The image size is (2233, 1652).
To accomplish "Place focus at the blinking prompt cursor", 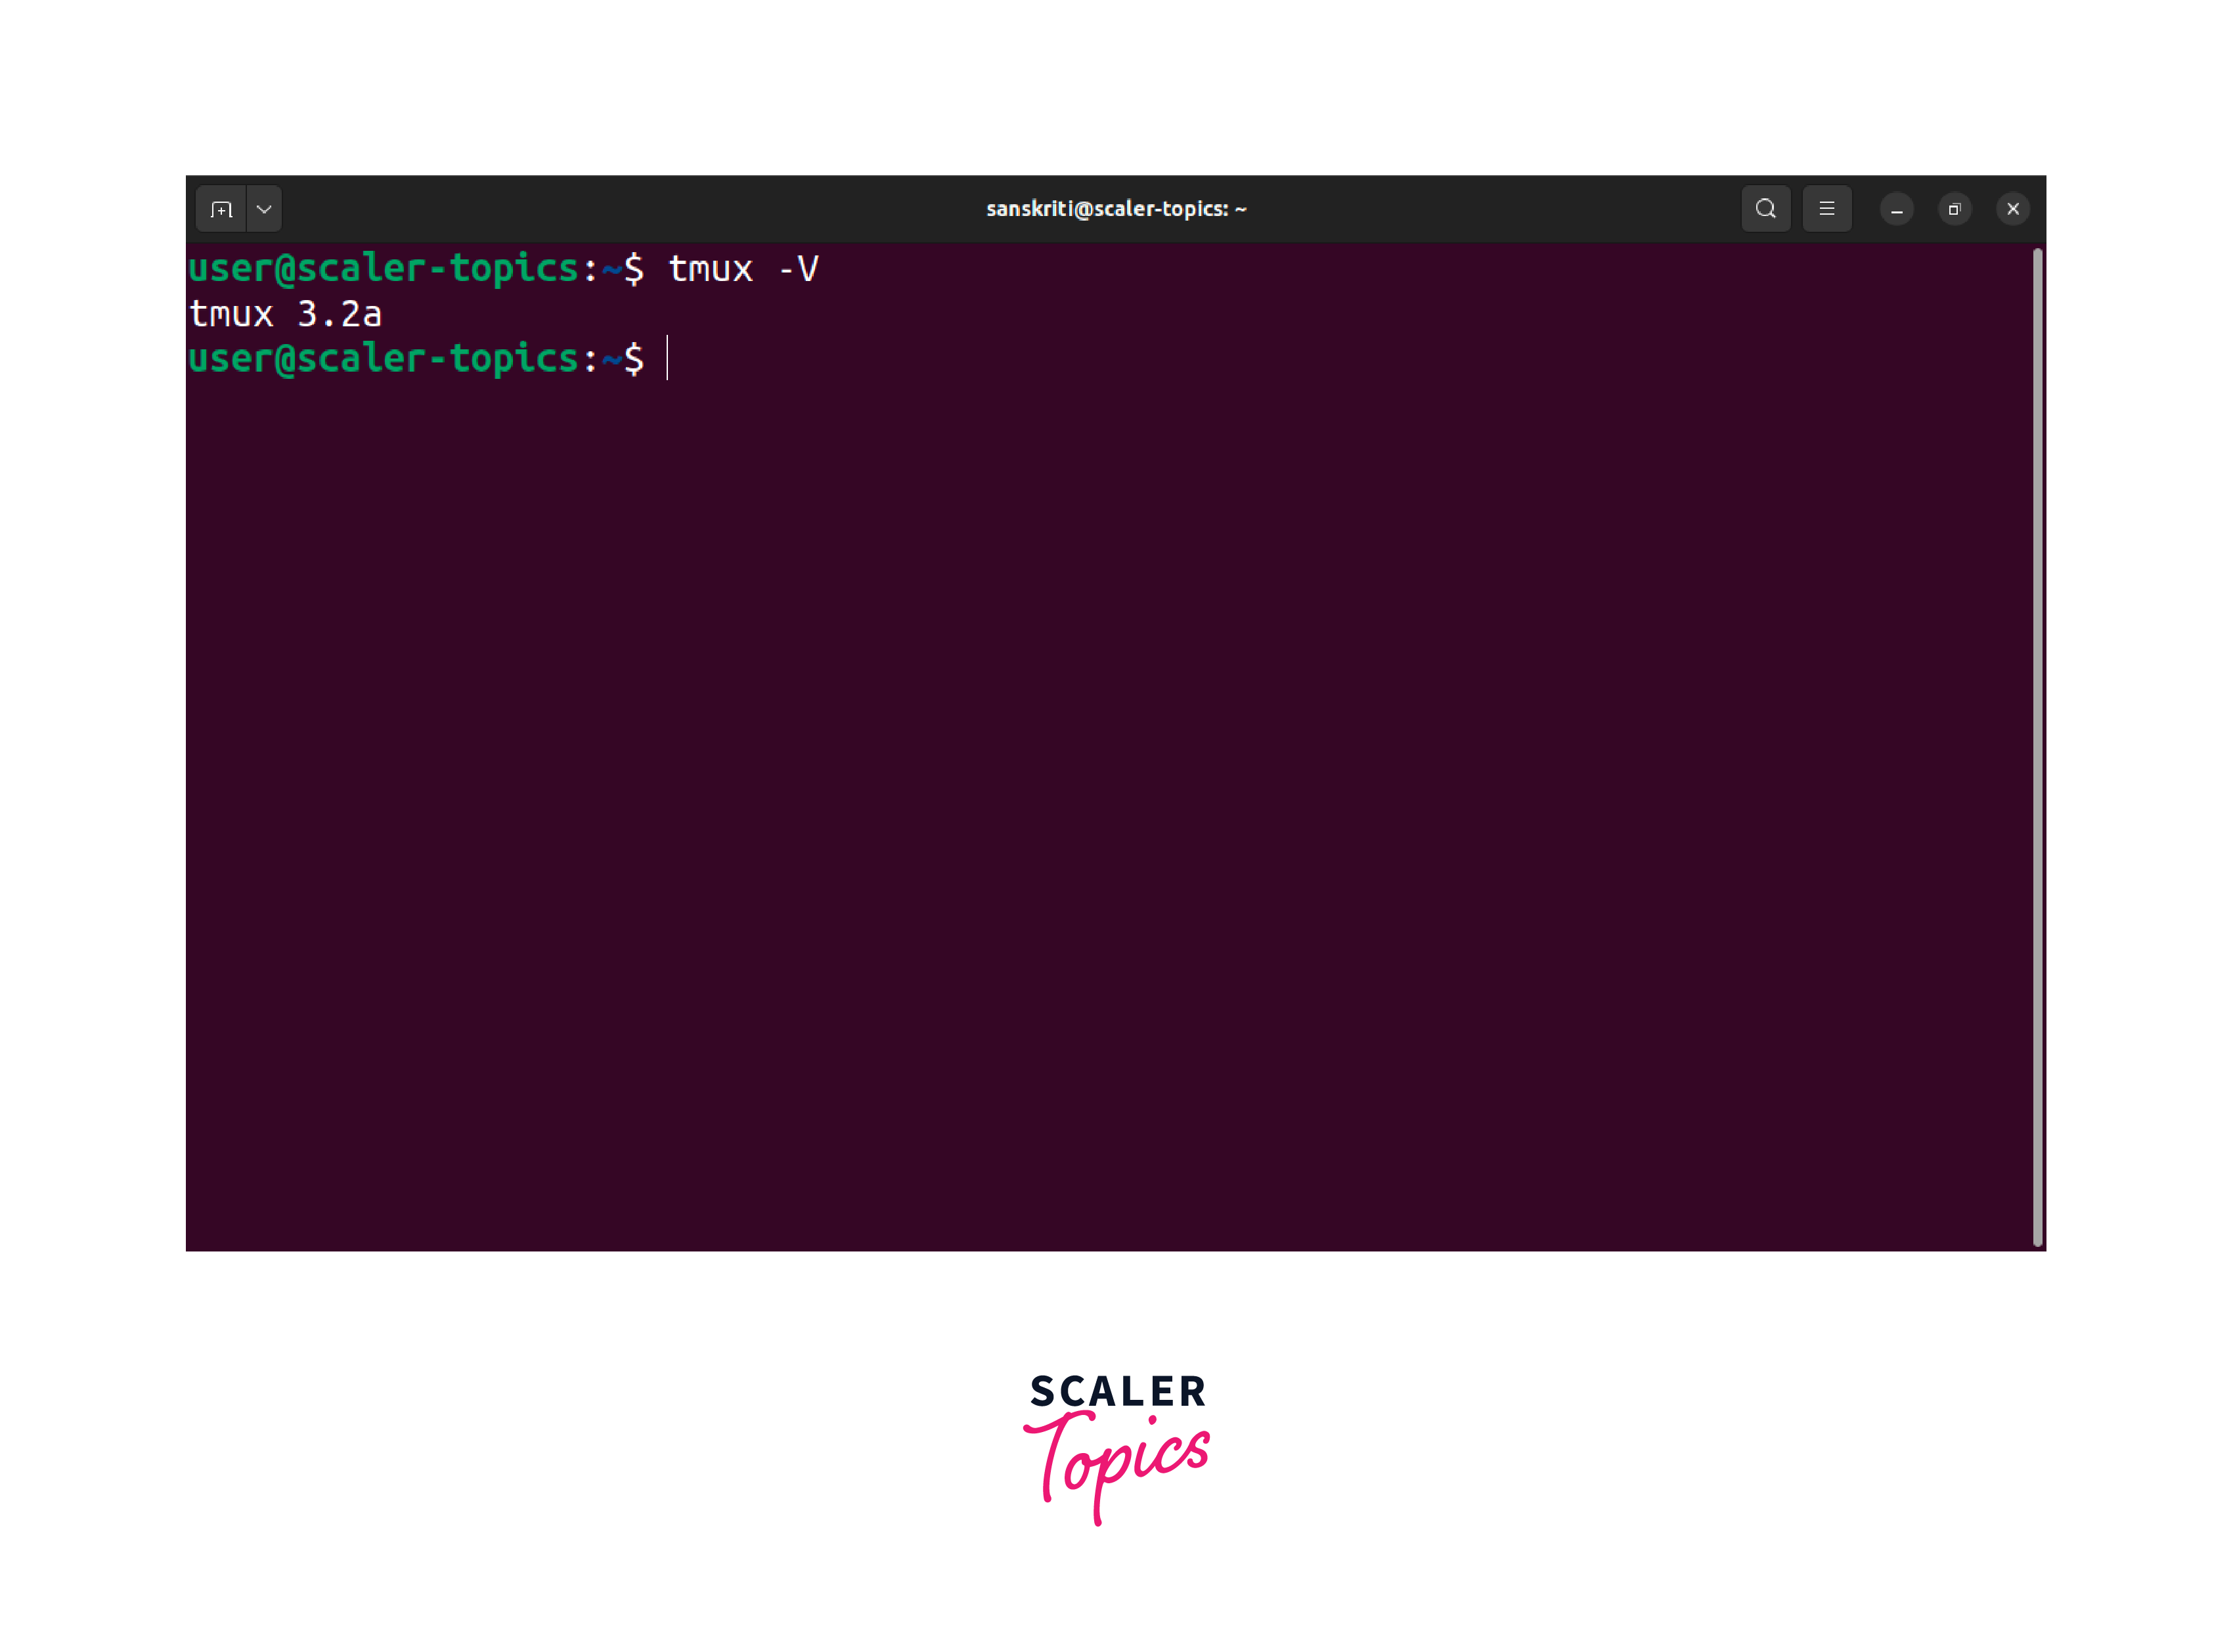I will 667,358.
